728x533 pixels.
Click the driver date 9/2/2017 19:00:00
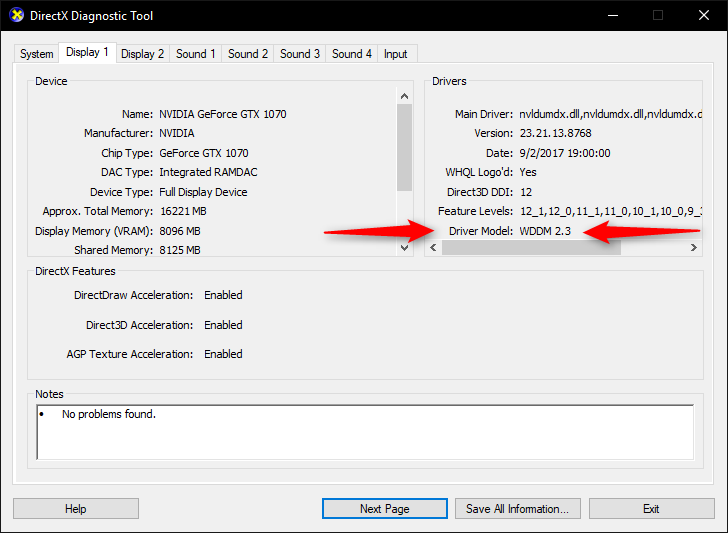click(565, 153)
